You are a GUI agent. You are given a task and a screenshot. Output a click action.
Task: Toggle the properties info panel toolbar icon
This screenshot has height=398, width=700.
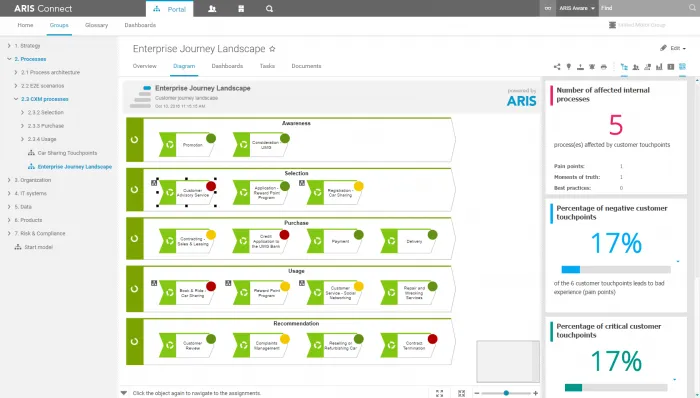[671, 67]
